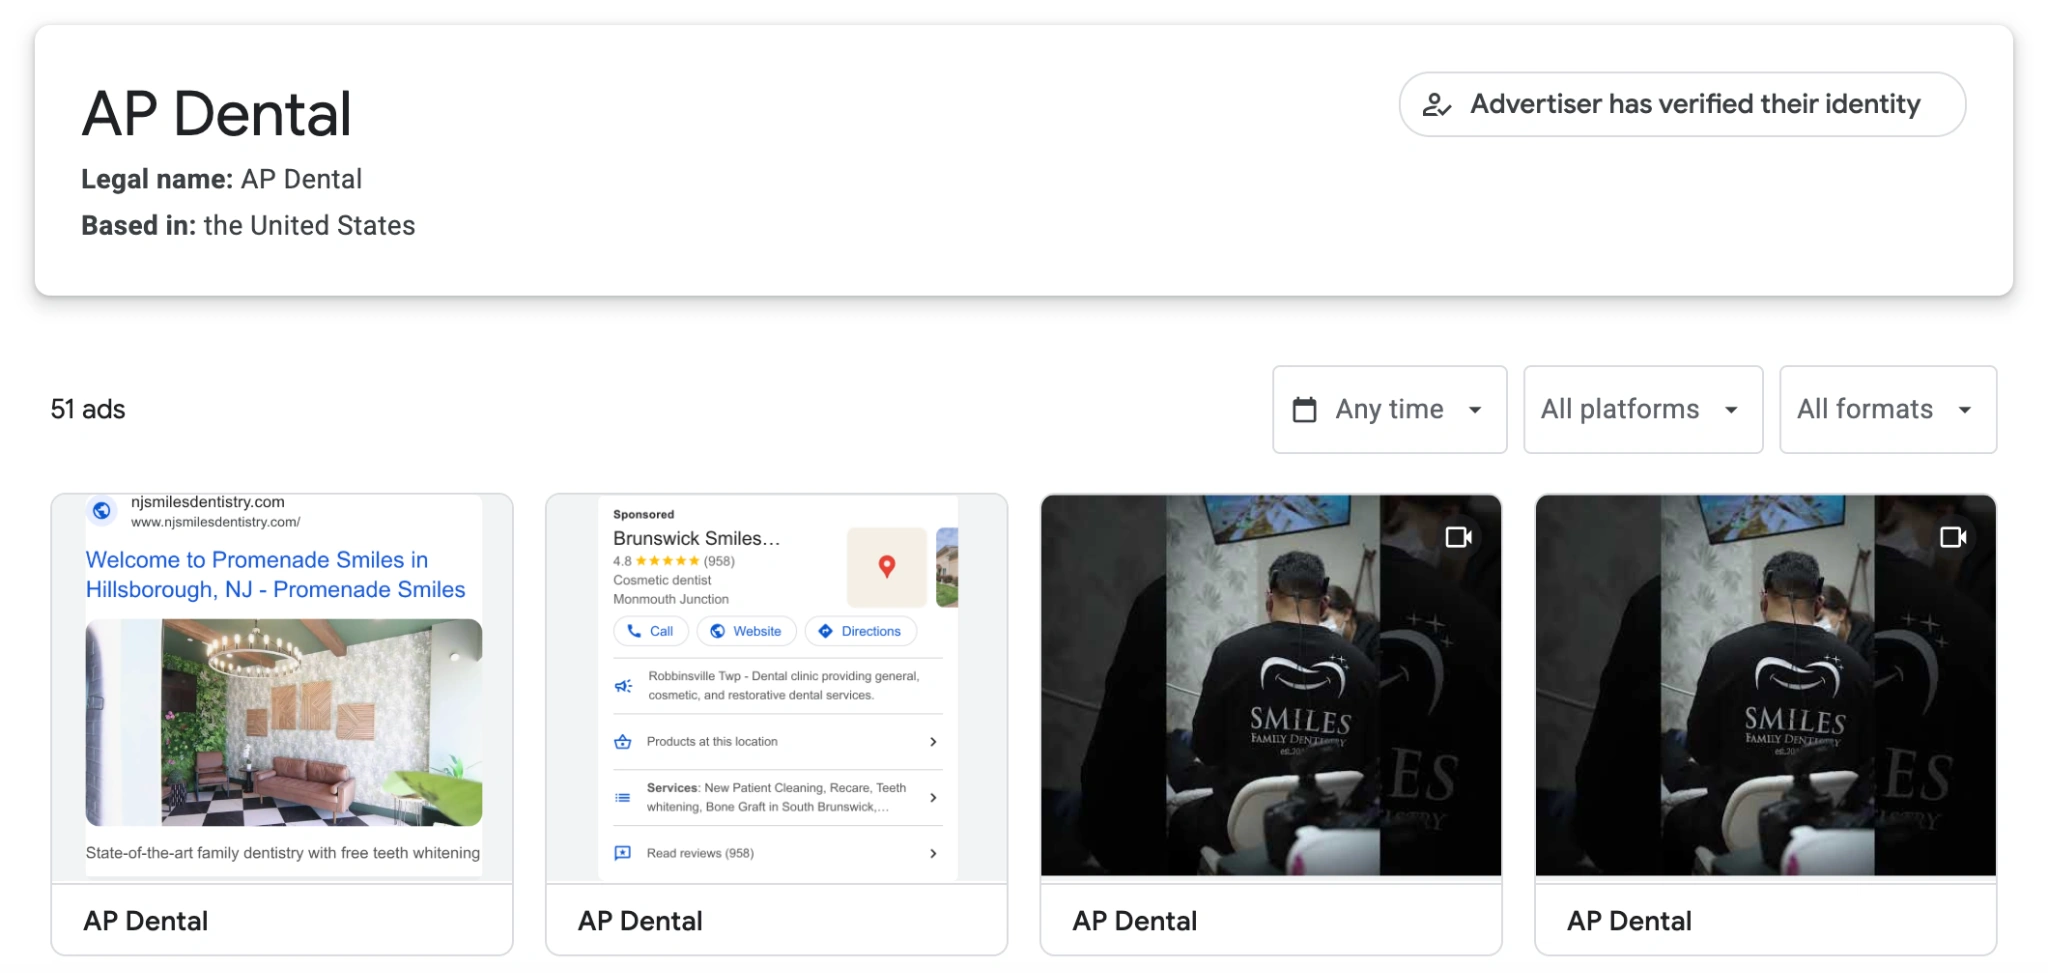Click Robbinsville Twp dental clinic description

click(x=783, y=686)
